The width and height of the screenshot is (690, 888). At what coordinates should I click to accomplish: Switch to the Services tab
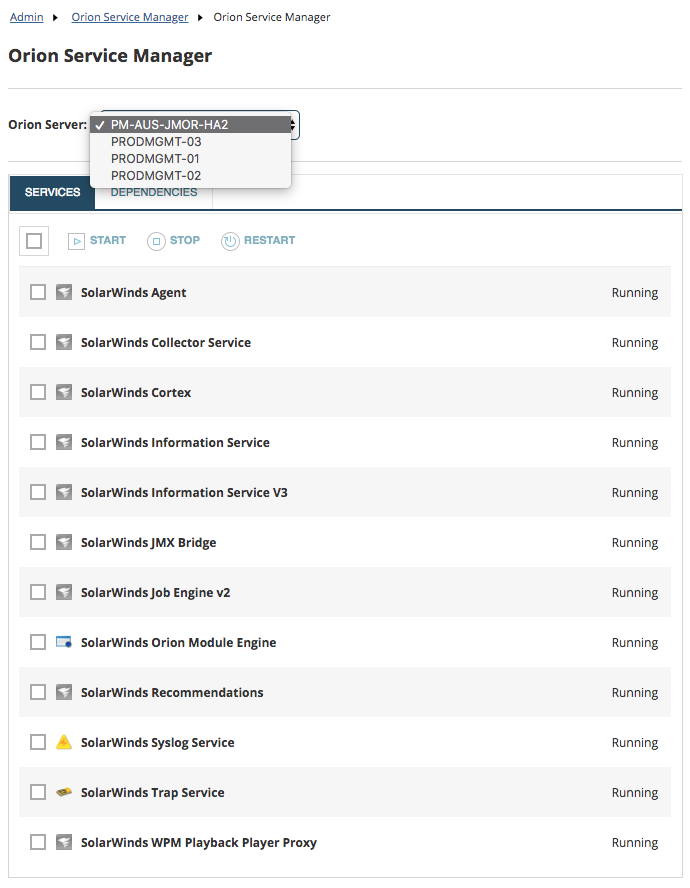[53, 192]
